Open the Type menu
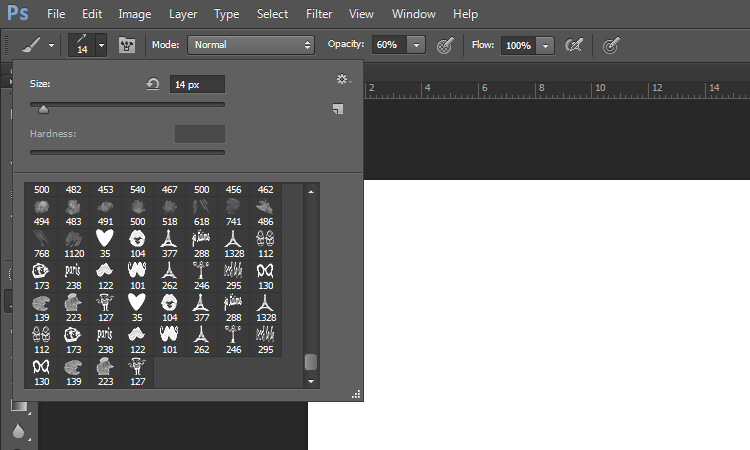750x450 pixels. 226,14
